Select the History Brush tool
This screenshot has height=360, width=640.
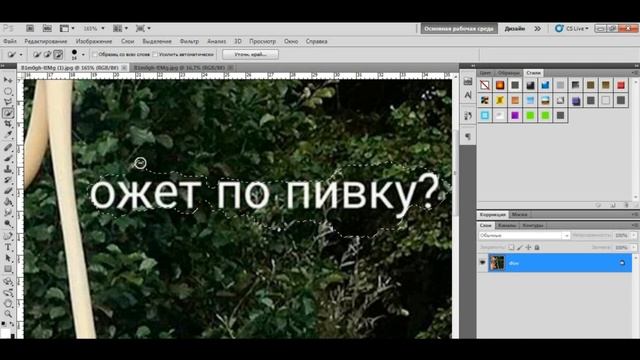(x=8, y=180)
